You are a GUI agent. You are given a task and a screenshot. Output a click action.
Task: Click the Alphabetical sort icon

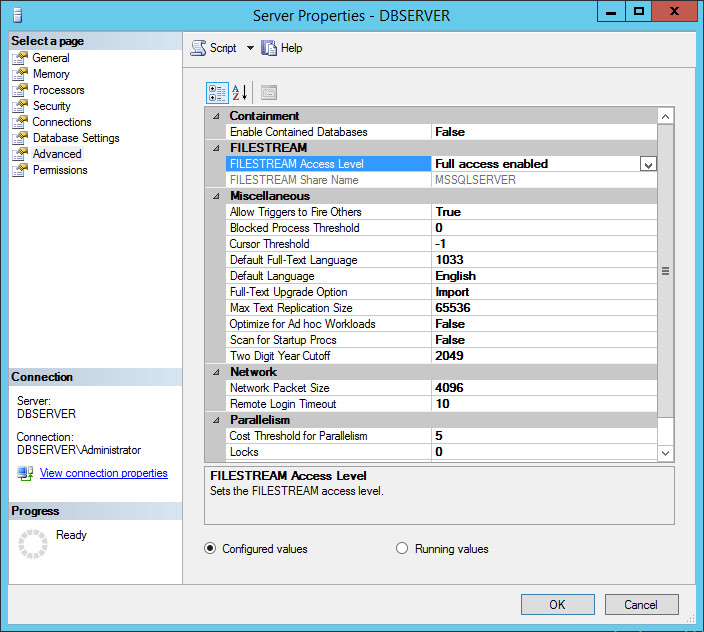pyautogui.click(x=240, y=92)
